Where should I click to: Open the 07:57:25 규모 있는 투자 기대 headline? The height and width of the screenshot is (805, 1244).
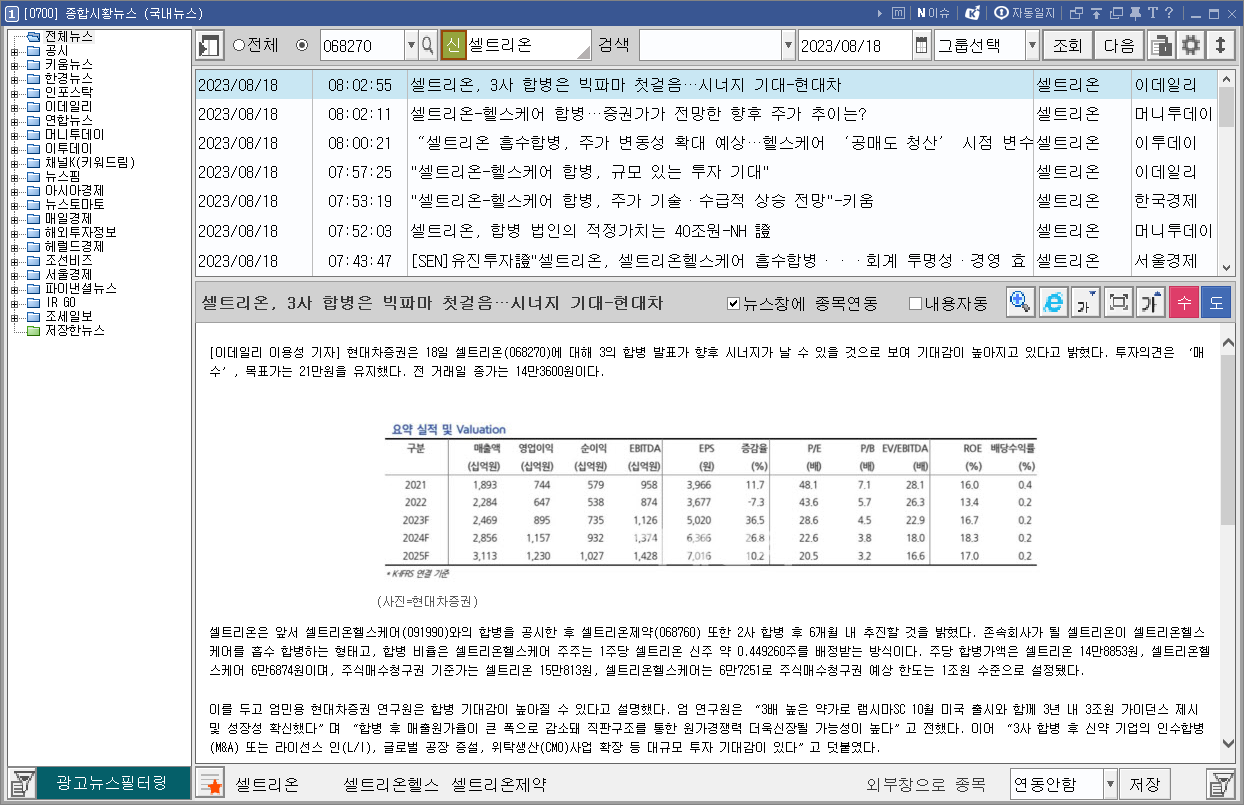(x=589, y=172)
